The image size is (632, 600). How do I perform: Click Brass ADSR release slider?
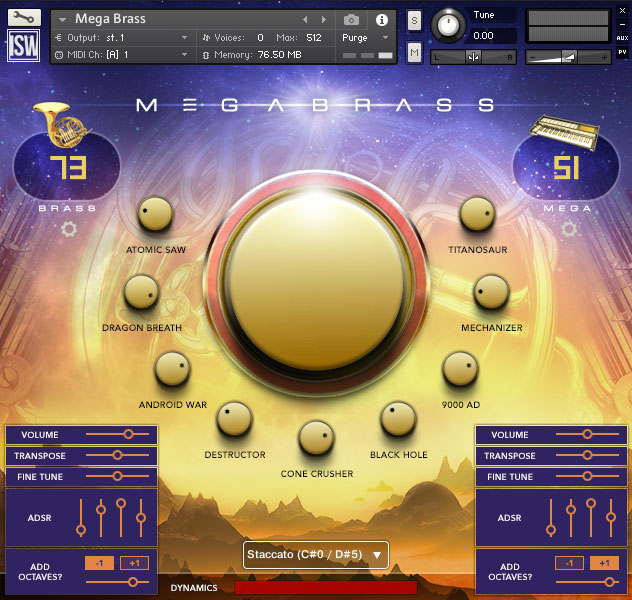(141, 518)
